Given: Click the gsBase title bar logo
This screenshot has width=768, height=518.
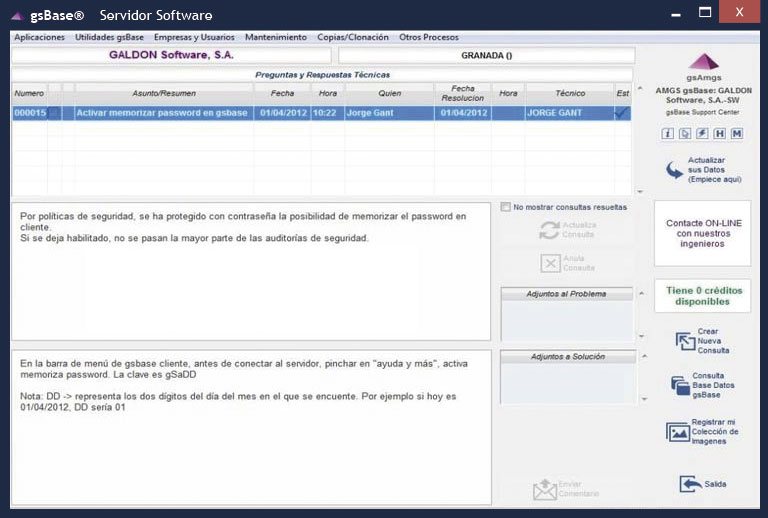Looking at the screenshot, I should click(x=18, y=16).
